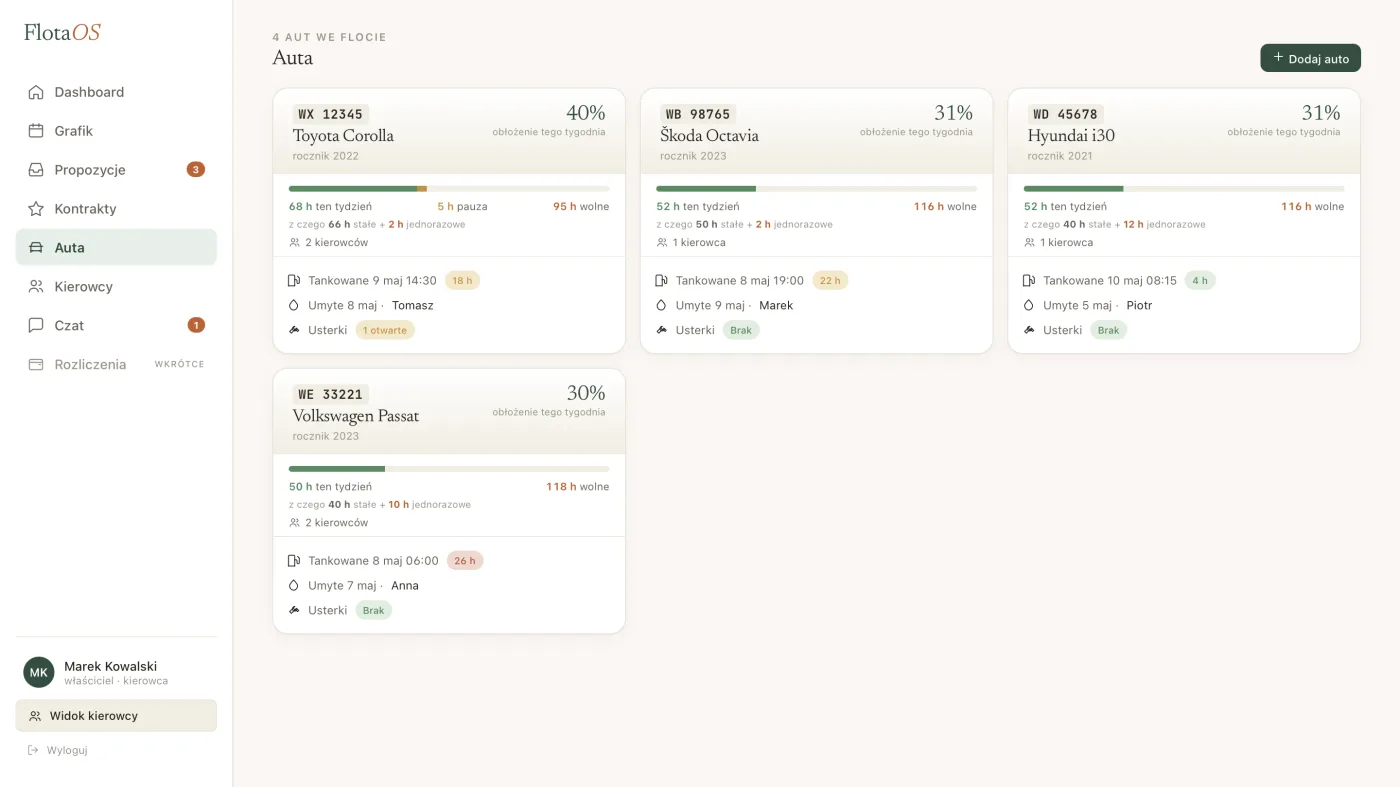Open the Czat speech bubble icon

click(36, 326)
